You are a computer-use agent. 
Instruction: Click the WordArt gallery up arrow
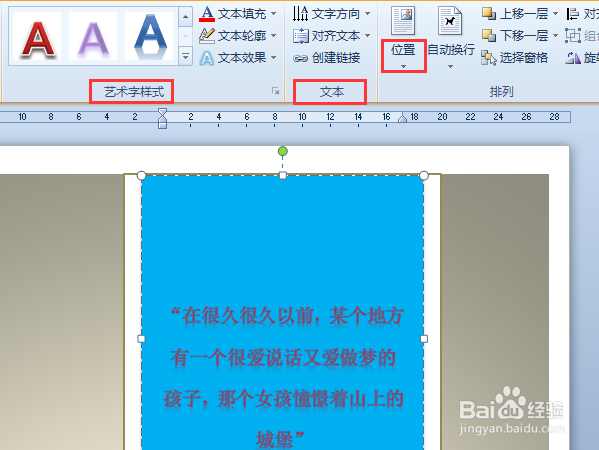[x=185, y=17]
